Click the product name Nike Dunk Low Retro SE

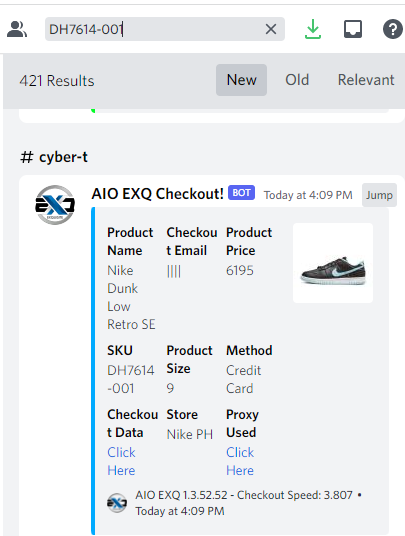[131, 297]
